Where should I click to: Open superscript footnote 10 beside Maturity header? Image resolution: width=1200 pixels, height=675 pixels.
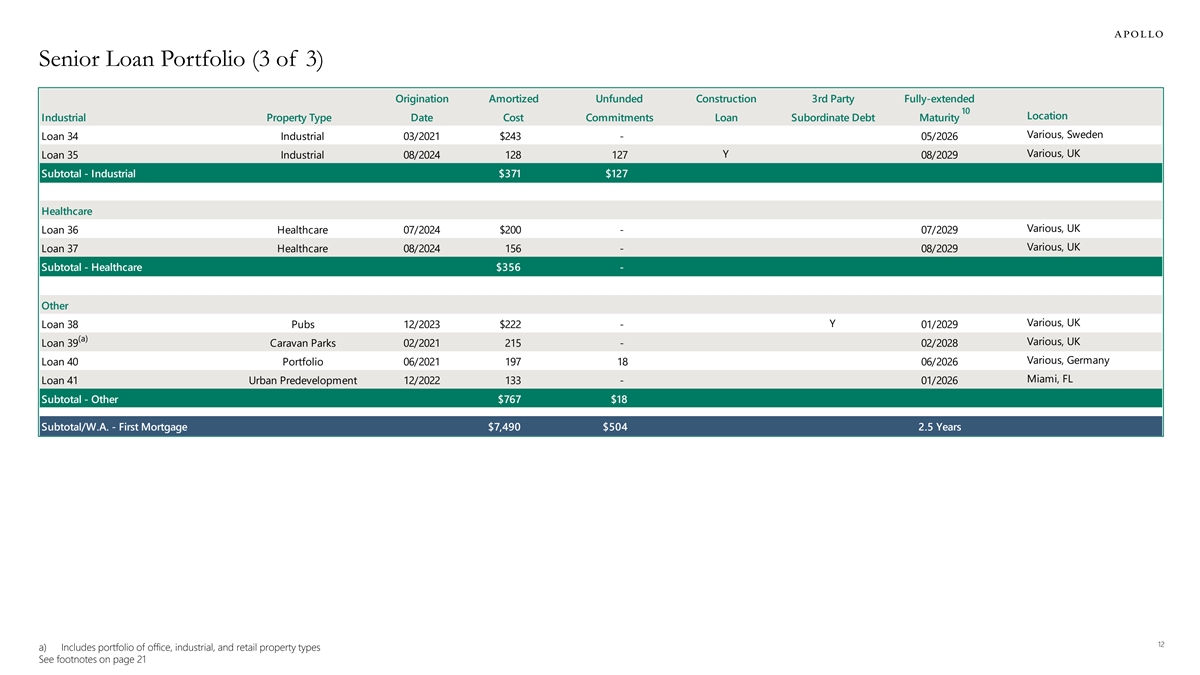966,111
